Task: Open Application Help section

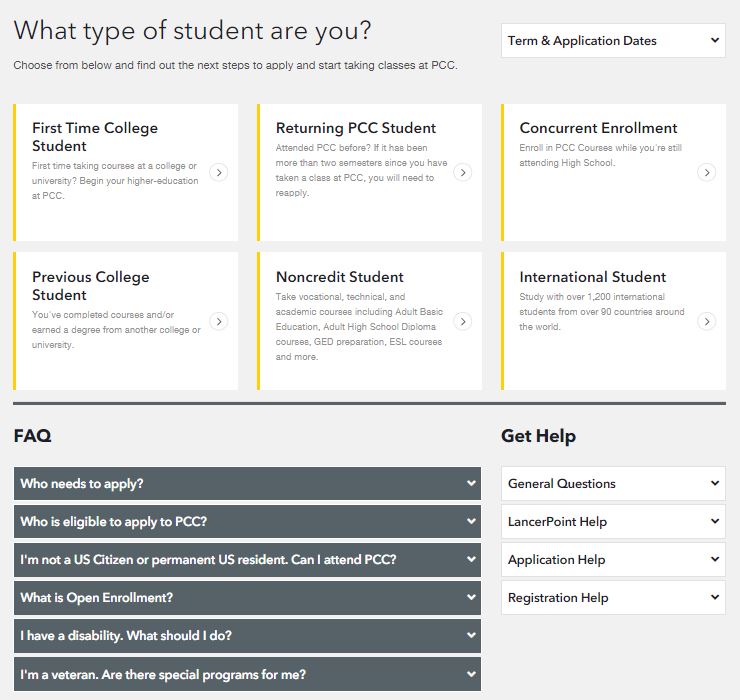Action: coord(613,559)
